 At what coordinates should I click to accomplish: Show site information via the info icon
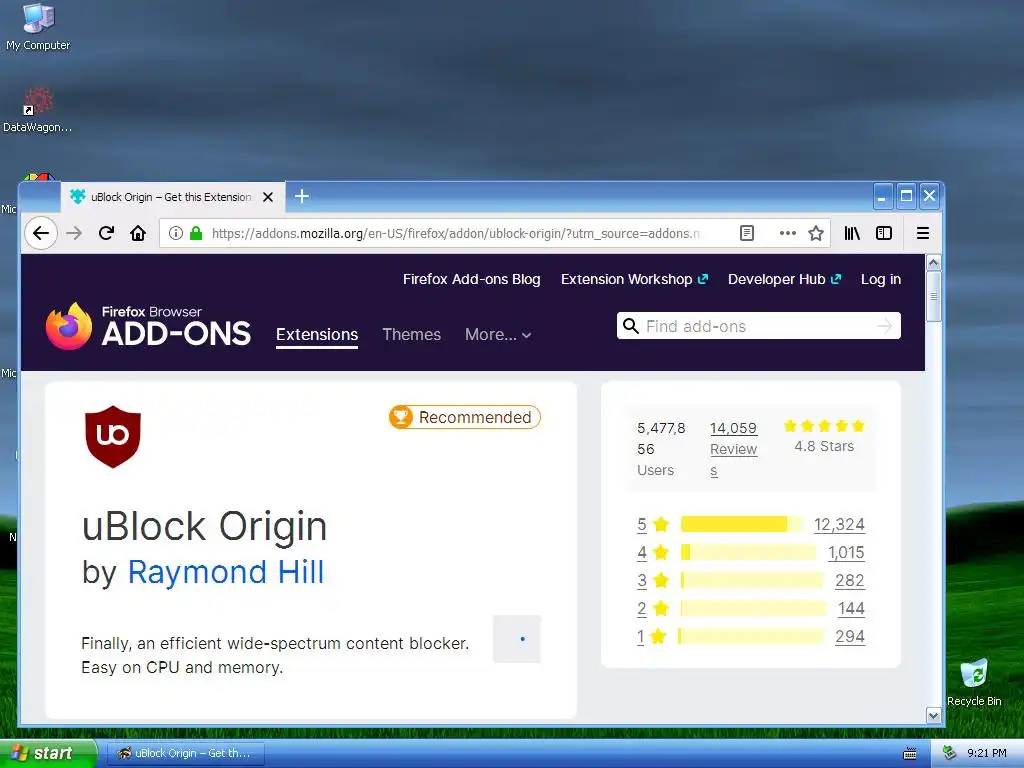(x=176, y=233)
